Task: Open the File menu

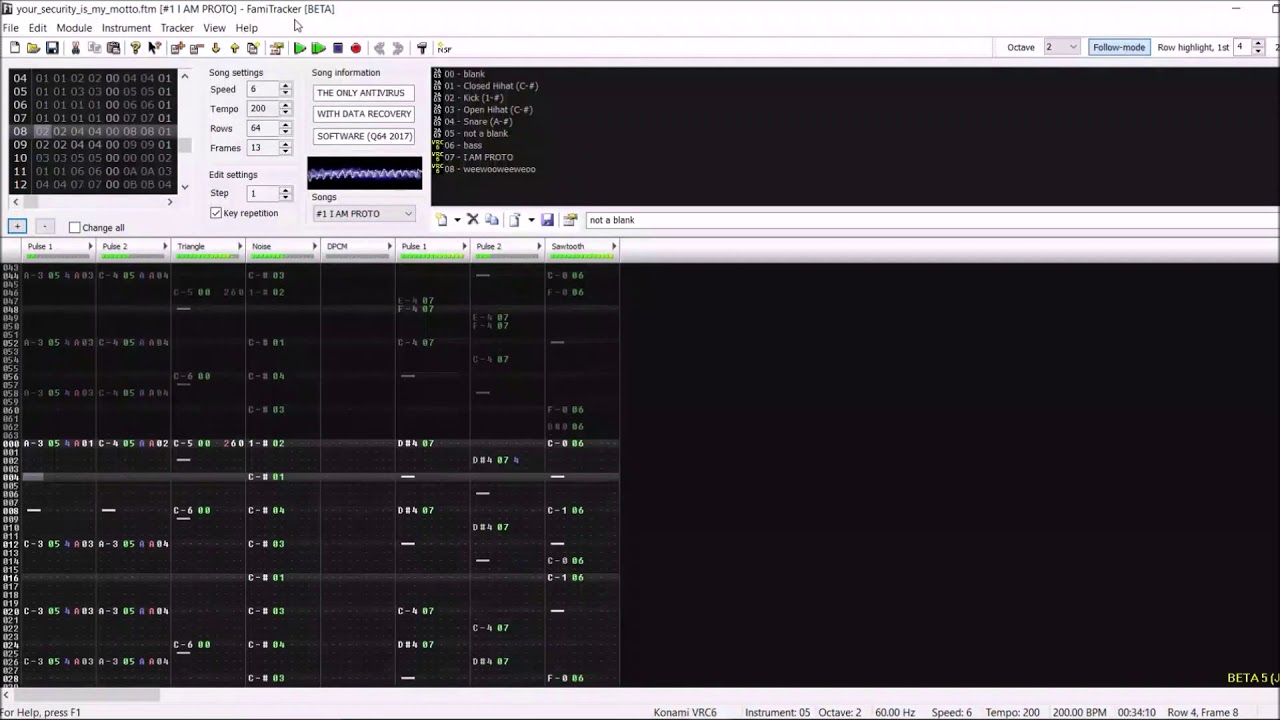Action: click(x=10, y=28)
